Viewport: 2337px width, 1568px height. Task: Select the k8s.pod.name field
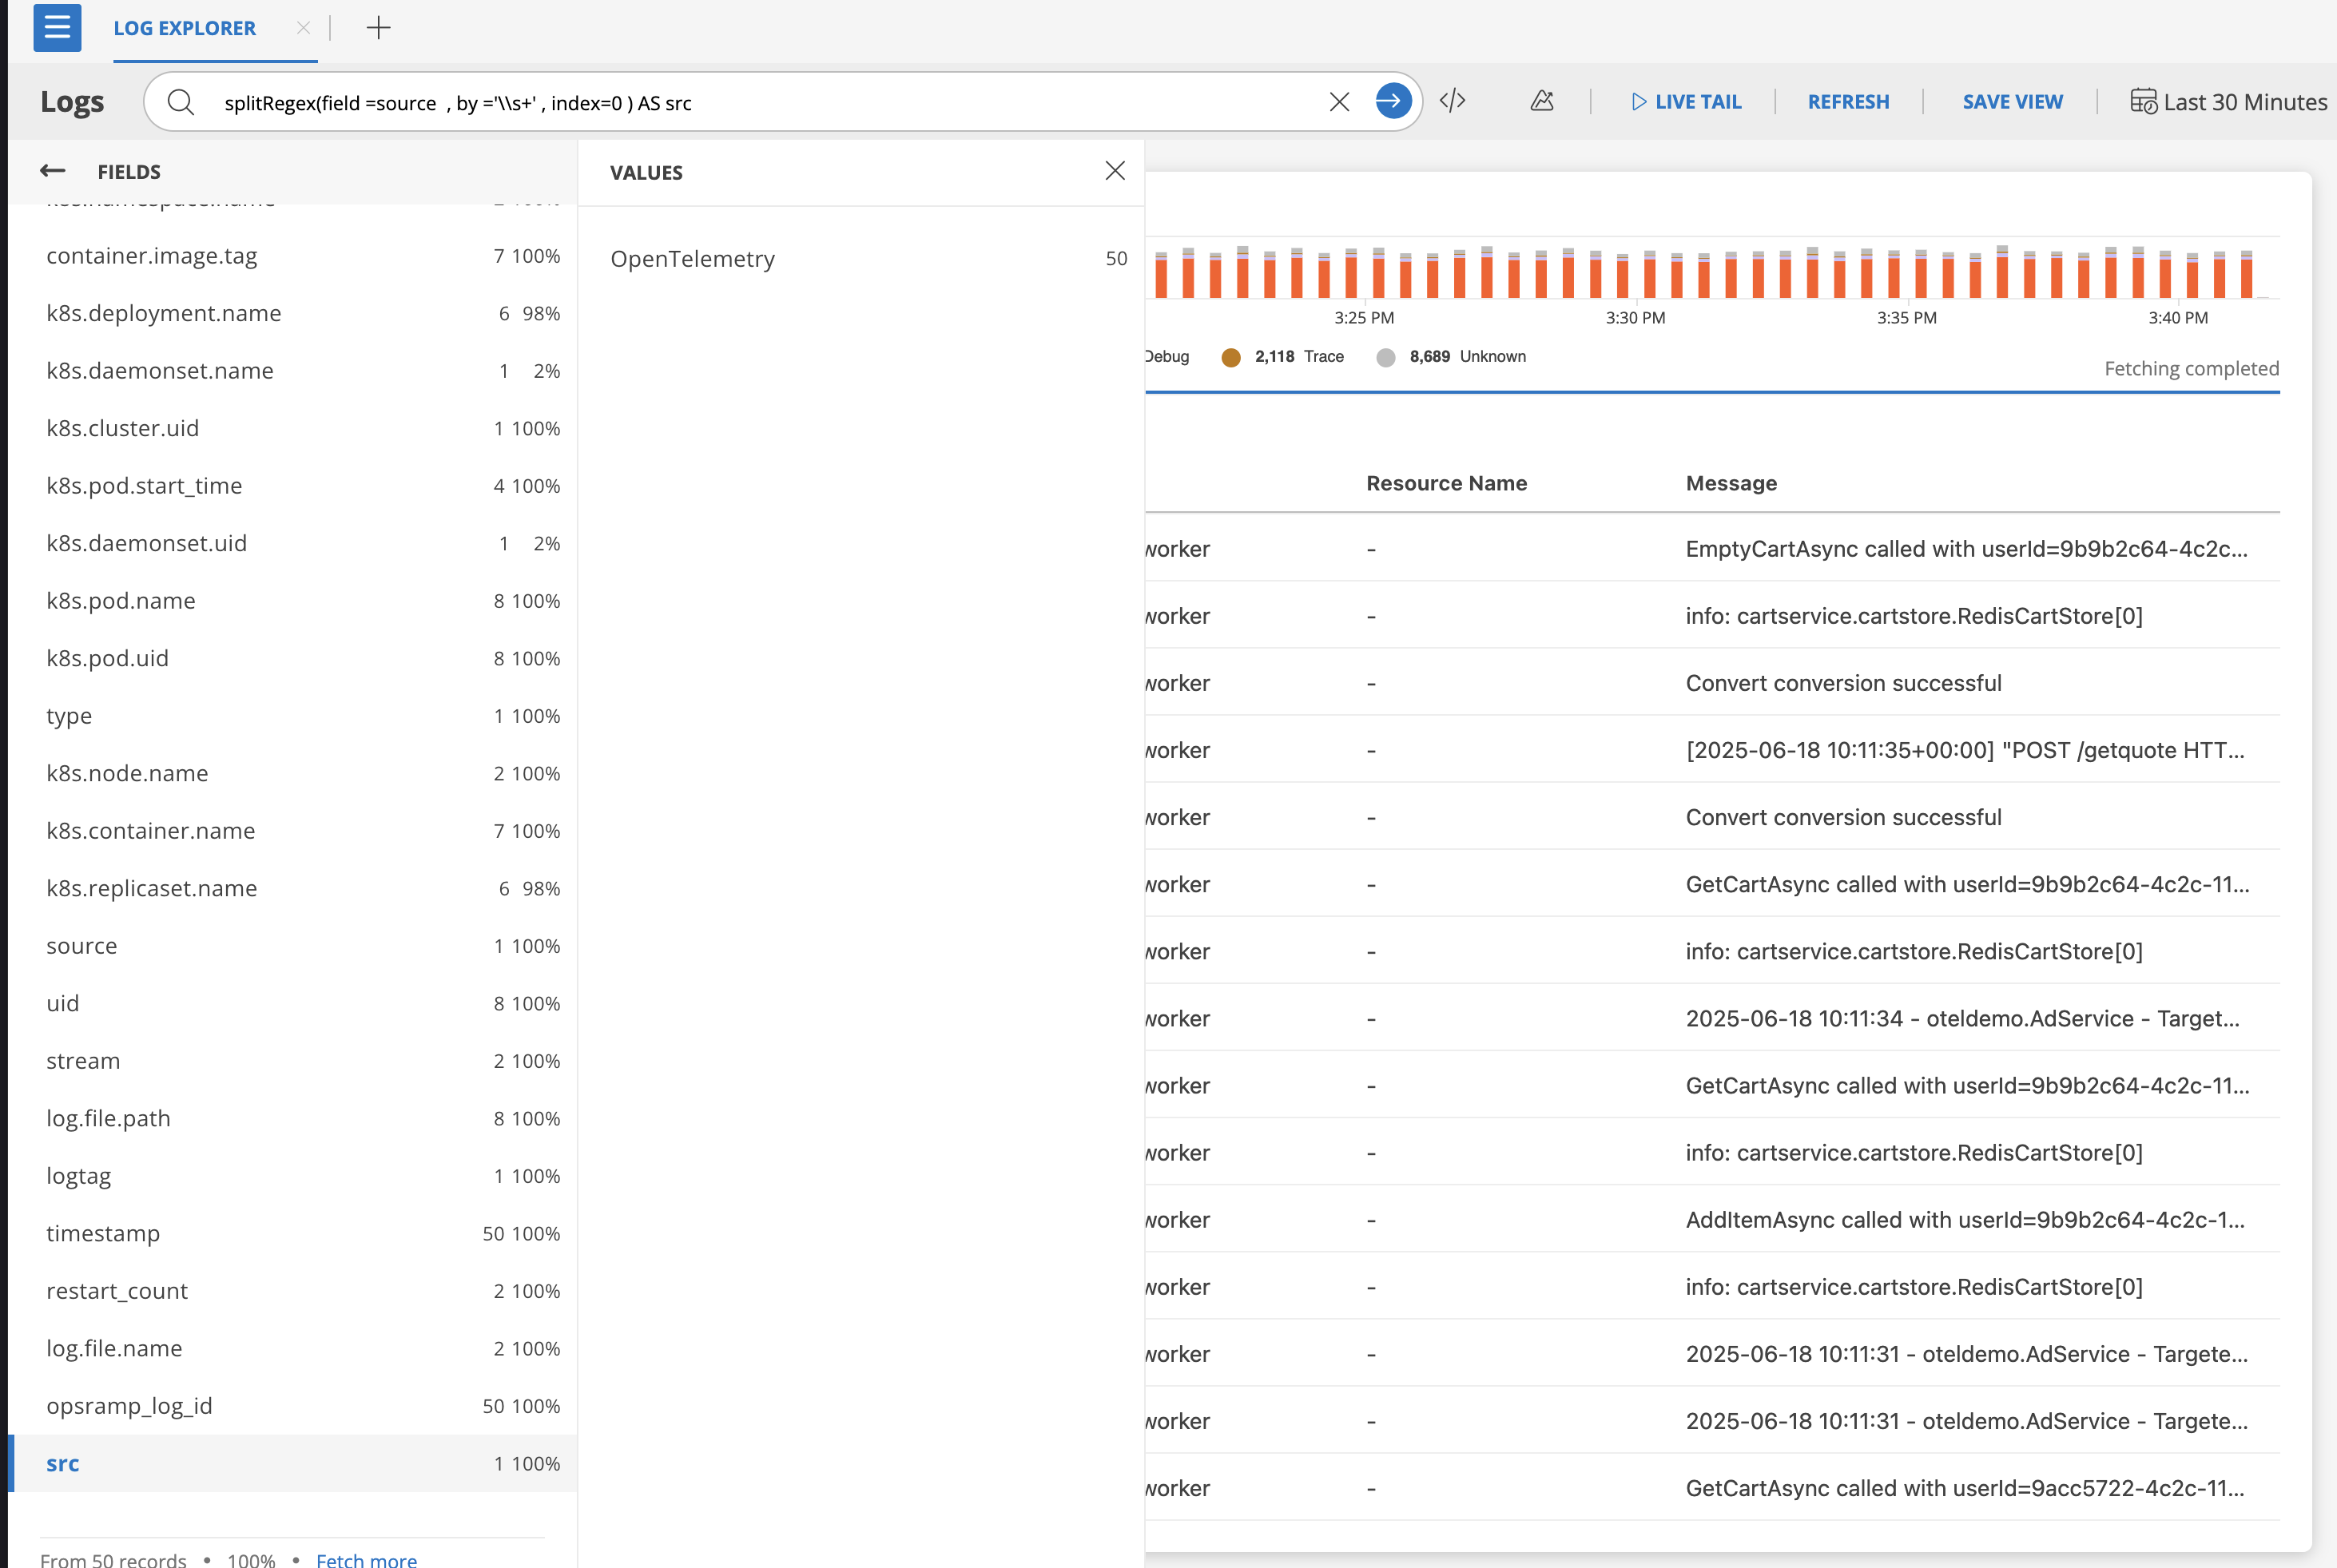tap(292, 601)
